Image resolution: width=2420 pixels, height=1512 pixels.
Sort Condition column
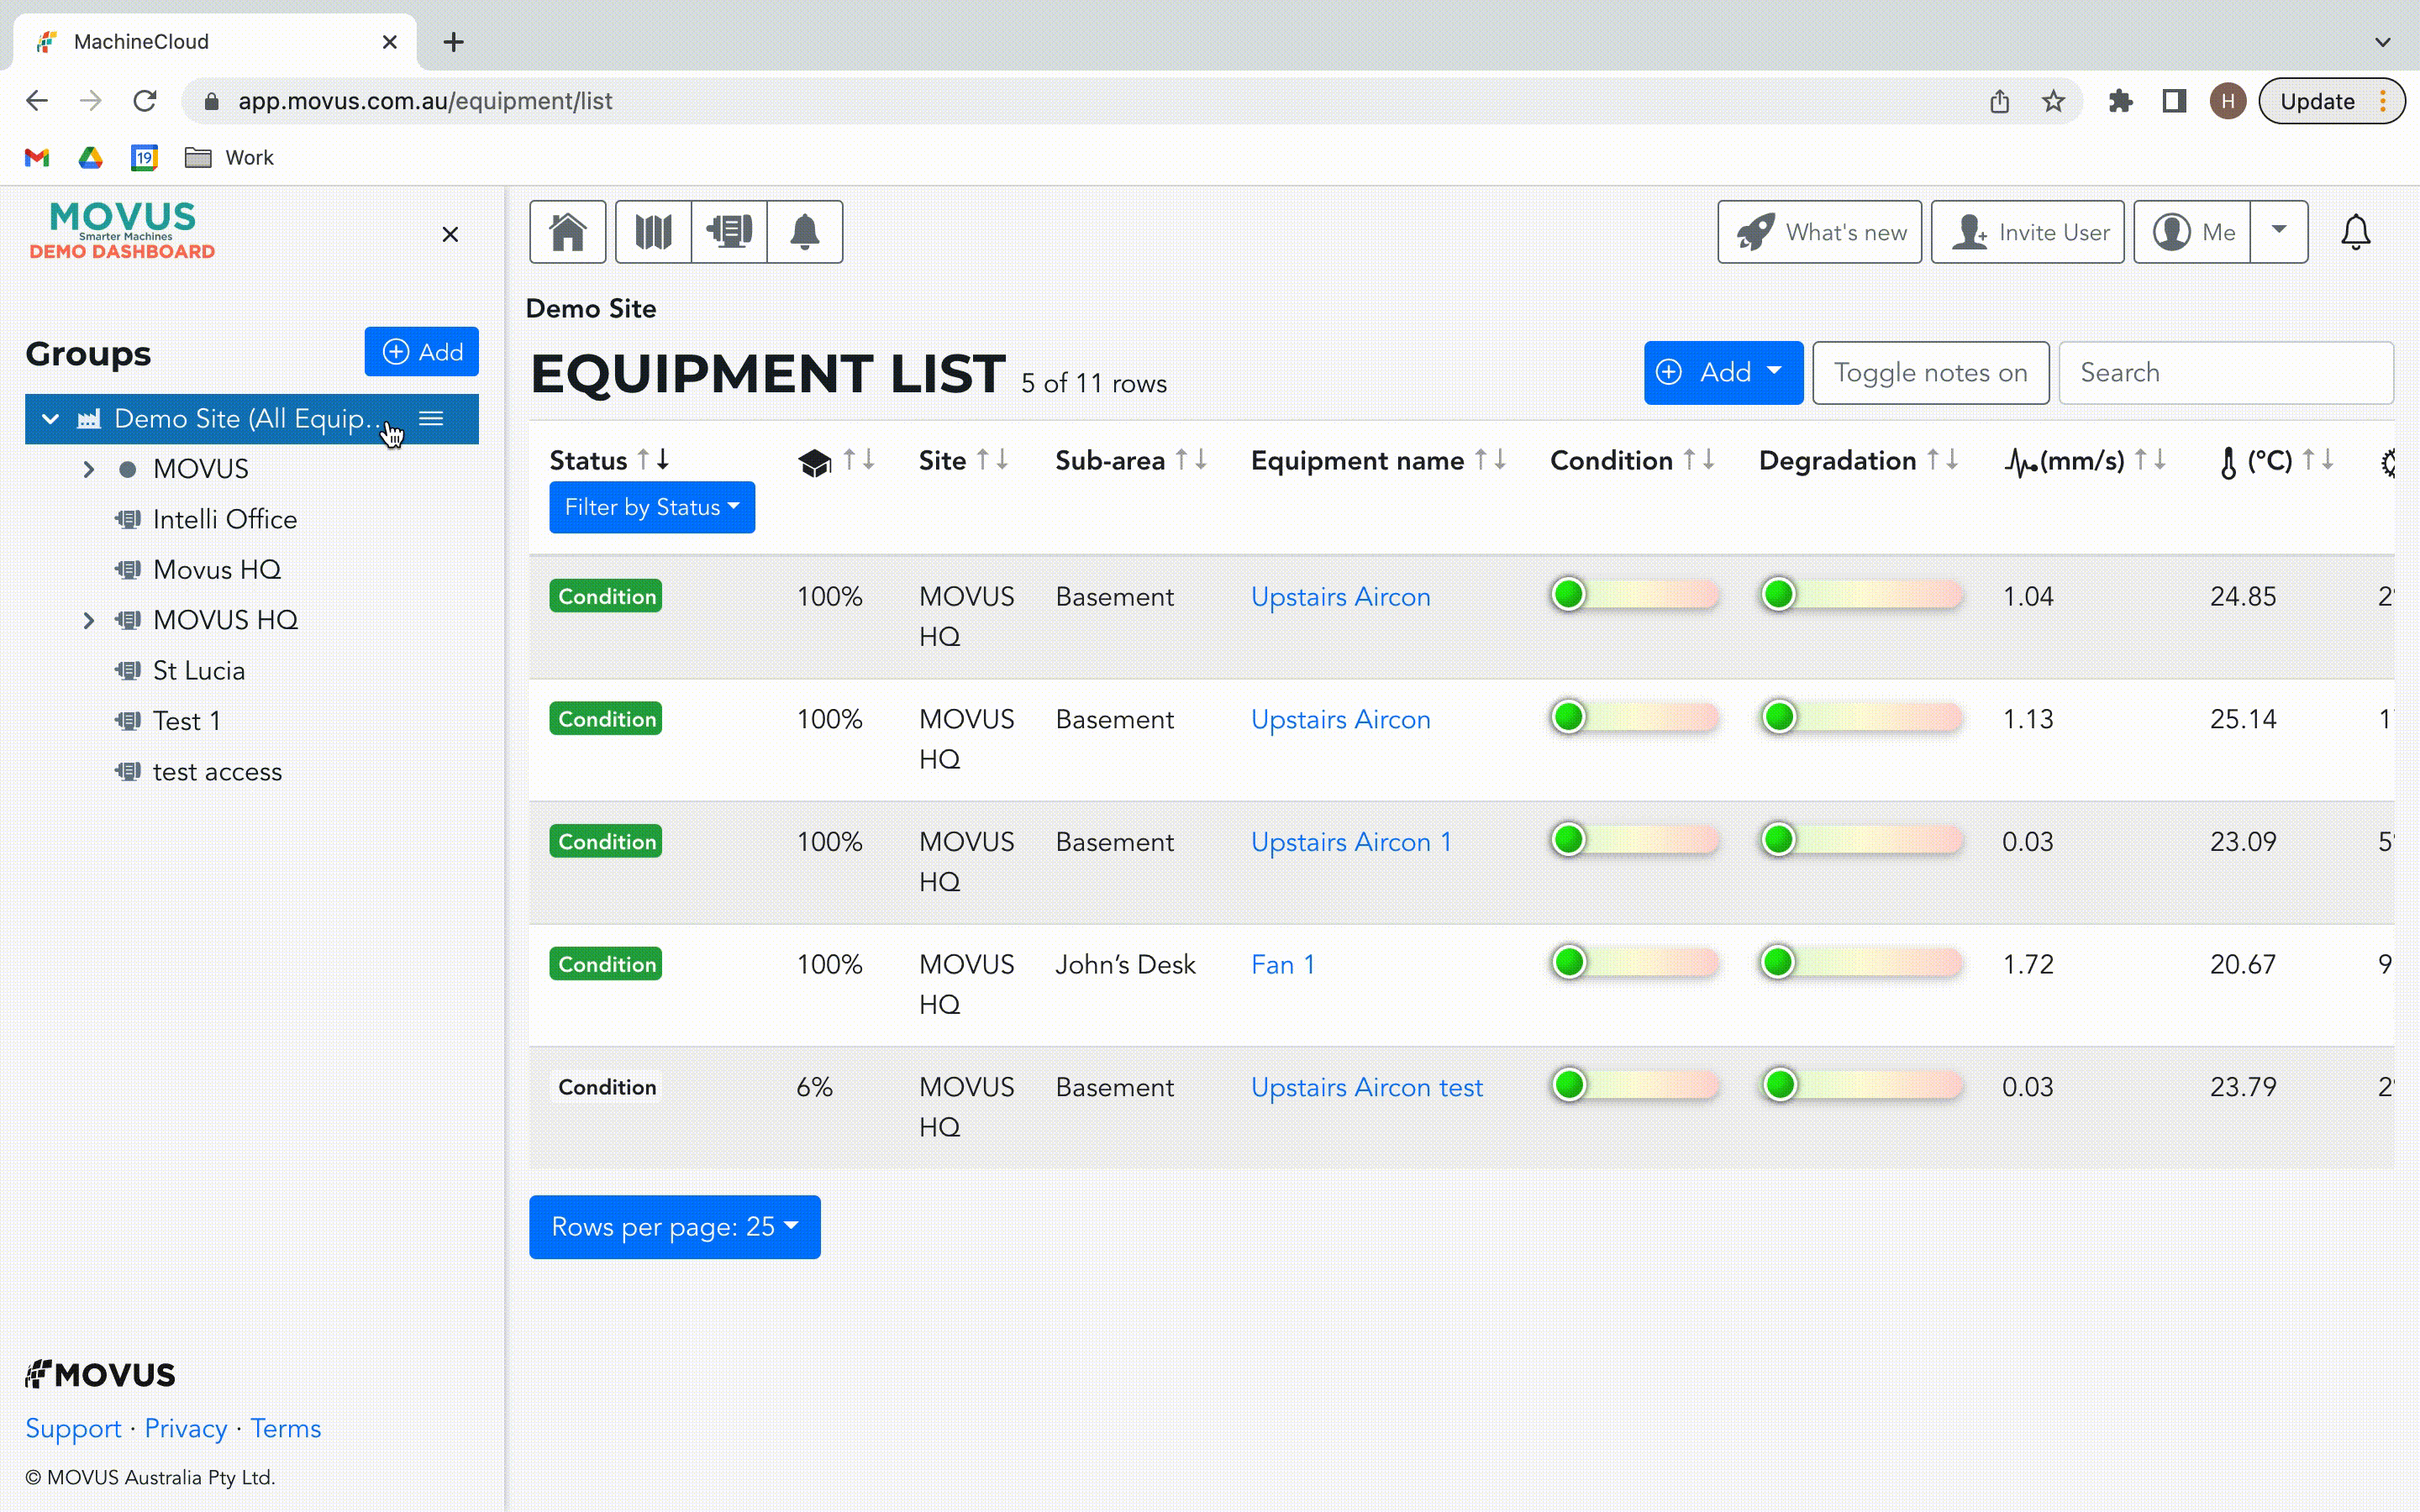pyautogui.click(x=1698, y=460)
